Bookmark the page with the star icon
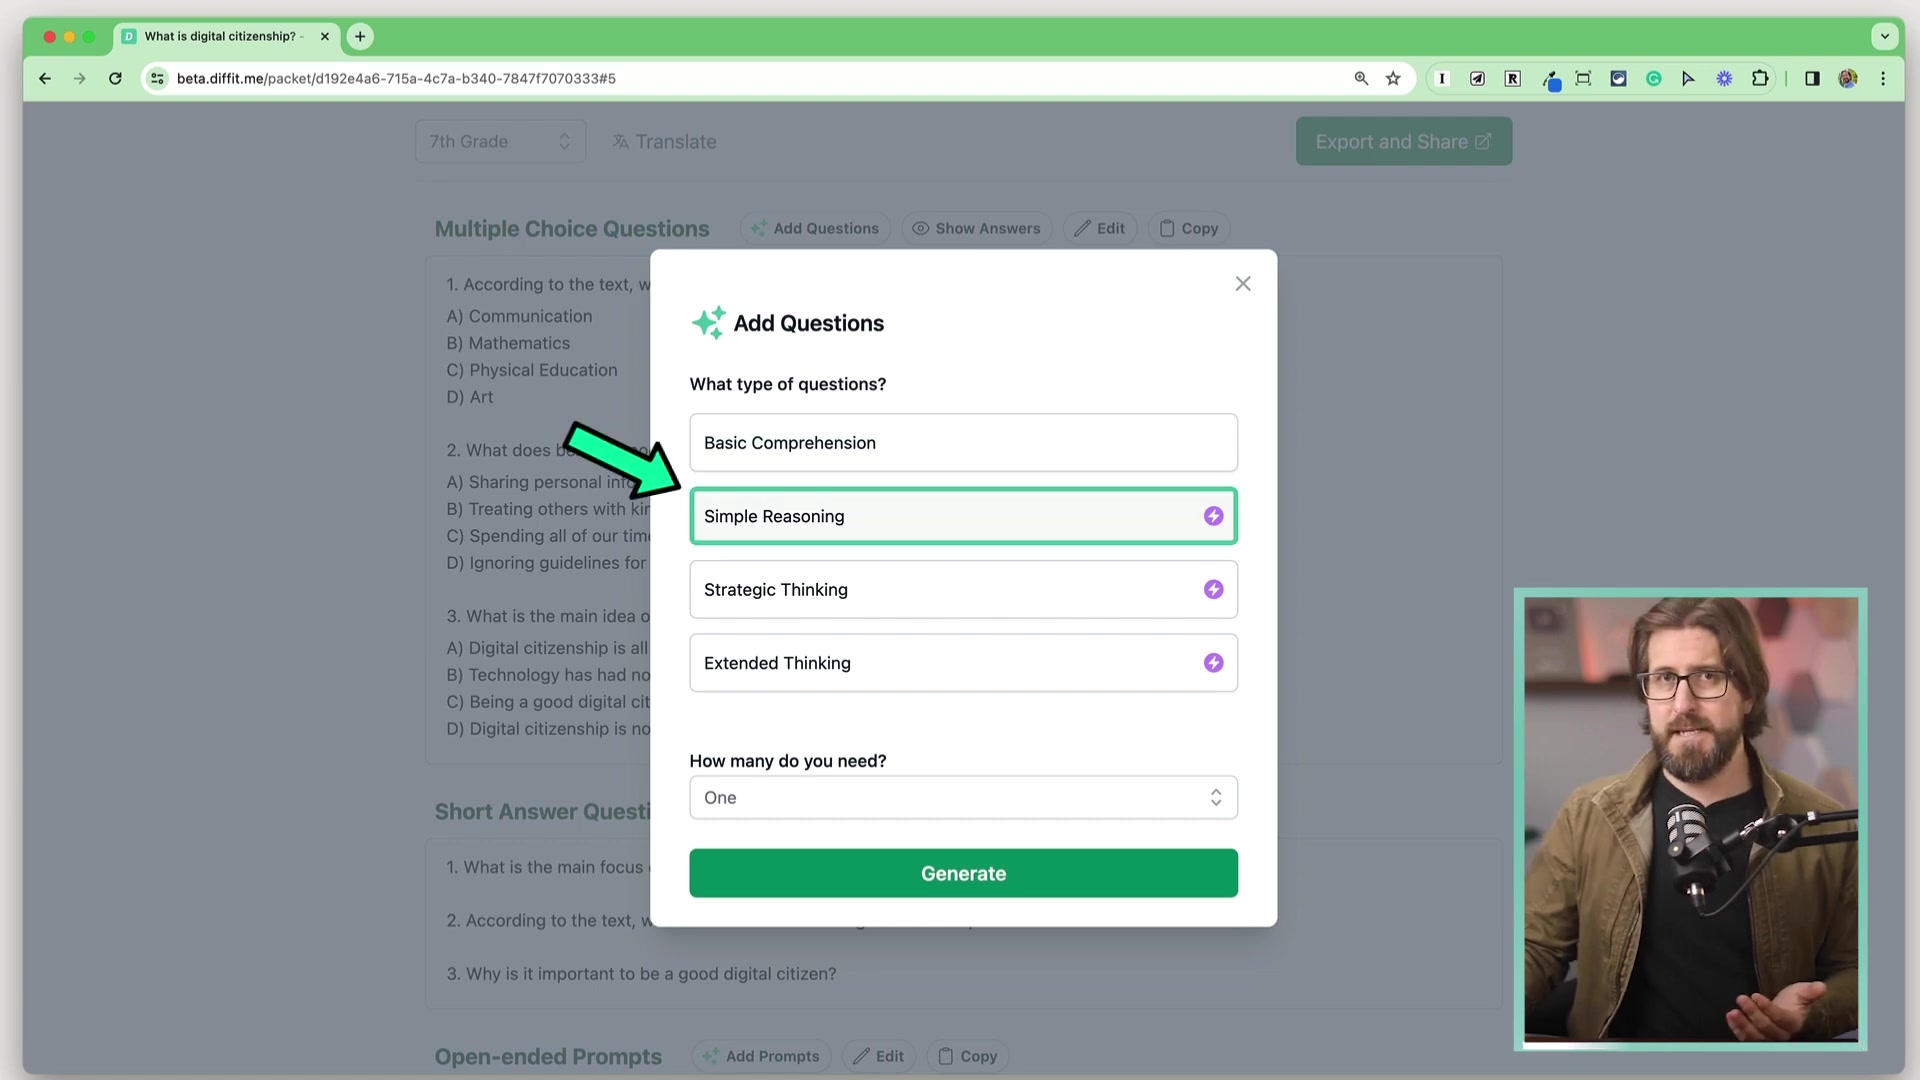The image size is (1920, 1080). coord(1393,78)
